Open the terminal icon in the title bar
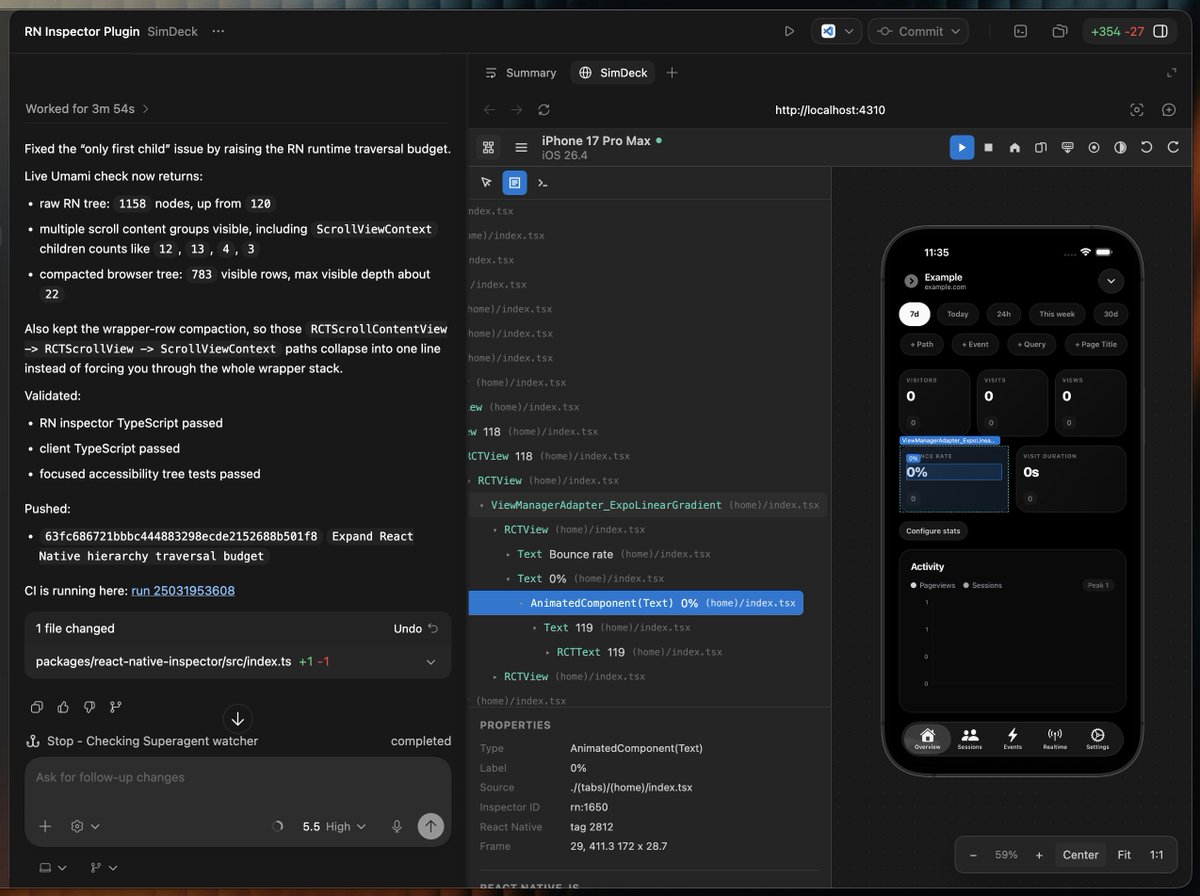This screenshot has width=1200, height=896. 1020,31
